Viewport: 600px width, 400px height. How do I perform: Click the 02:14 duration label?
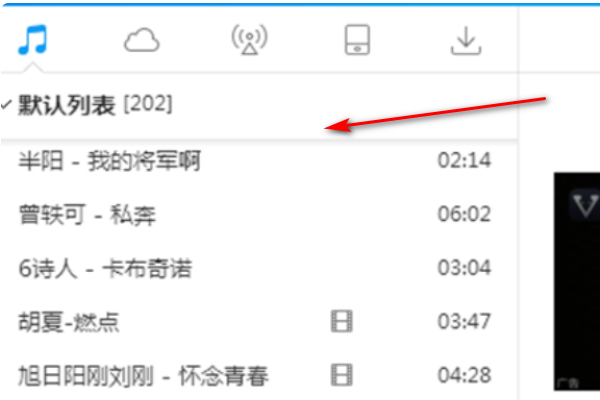(x=464, y=160)
